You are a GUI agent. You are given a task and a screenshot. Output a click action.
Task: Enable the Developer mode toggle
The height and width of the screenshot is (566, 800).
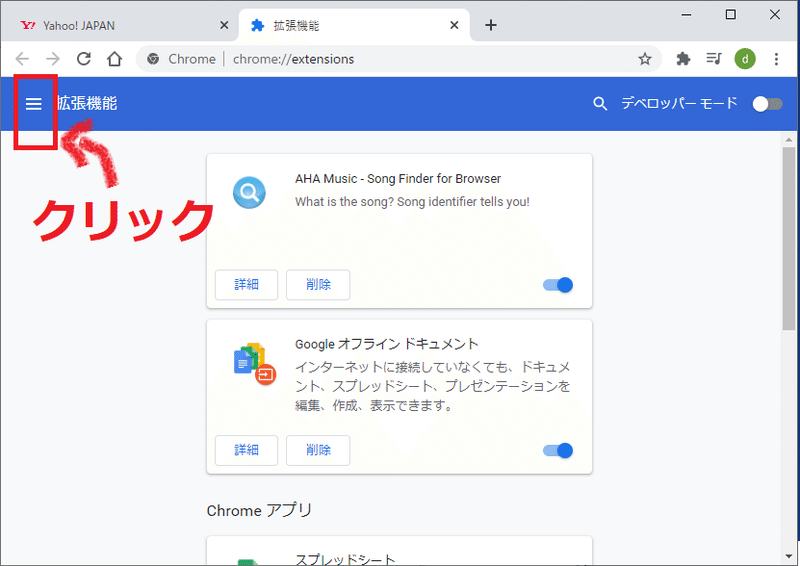click(x=767, y=104)
